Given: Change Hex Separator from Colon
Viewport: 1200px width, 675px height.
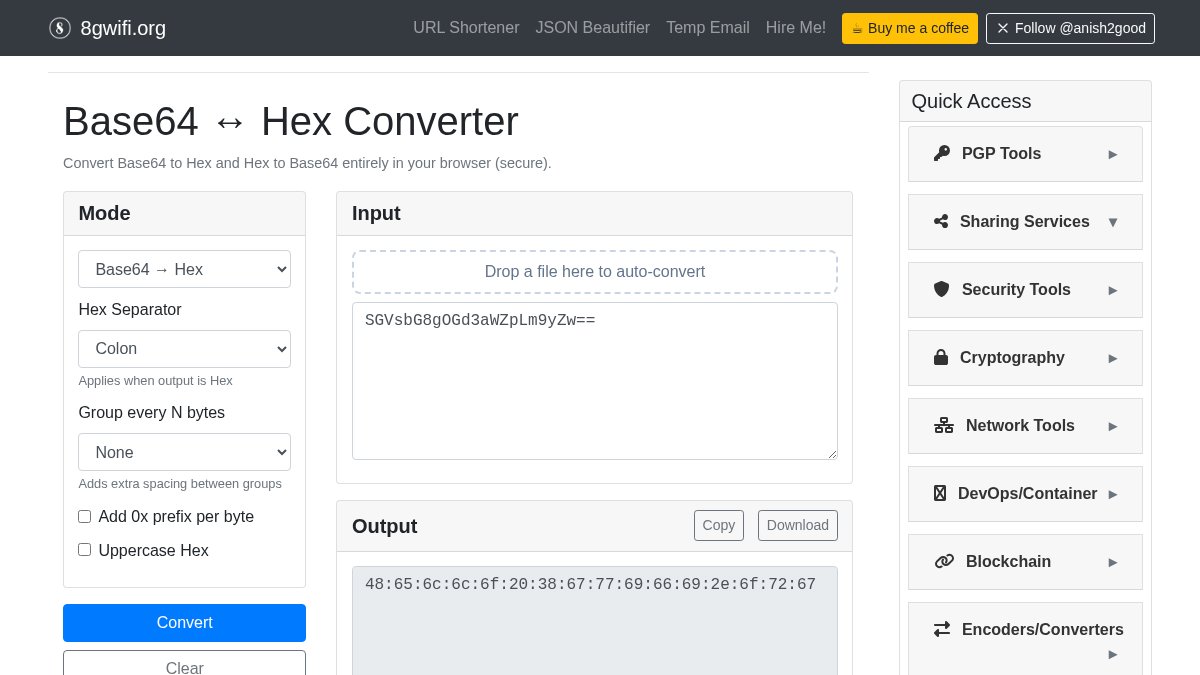Looking at the screenshot, I should point(184,348).
